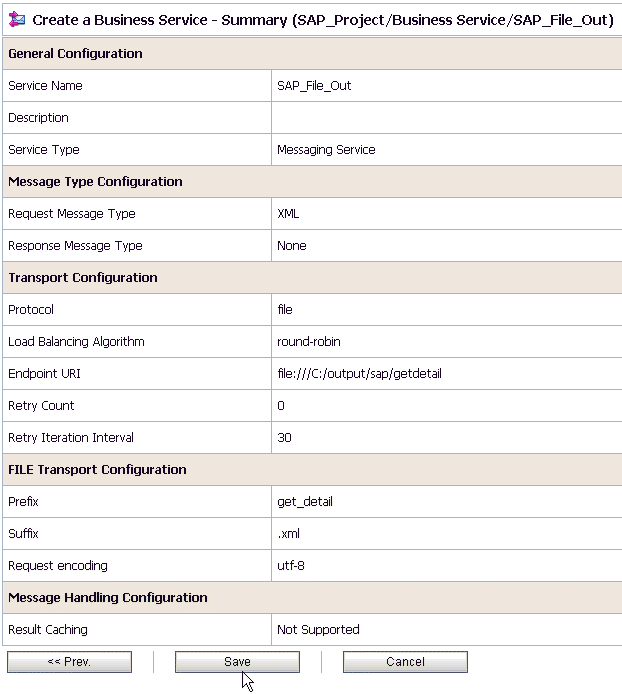
Task: Click the Result Caching Not Supported value
Action: (x=318, y=630)
